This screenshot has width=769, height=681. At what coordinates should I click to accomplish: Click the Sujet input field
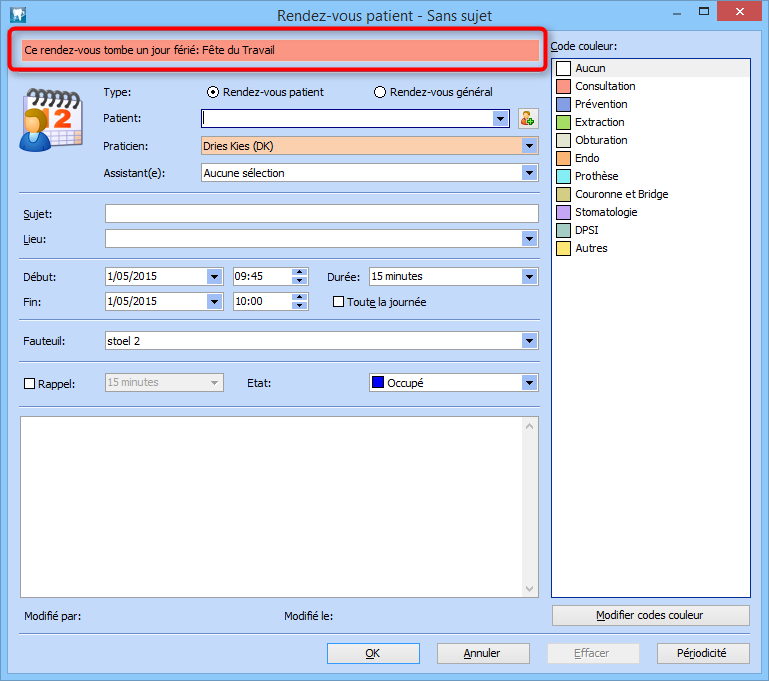pos(322,214)
